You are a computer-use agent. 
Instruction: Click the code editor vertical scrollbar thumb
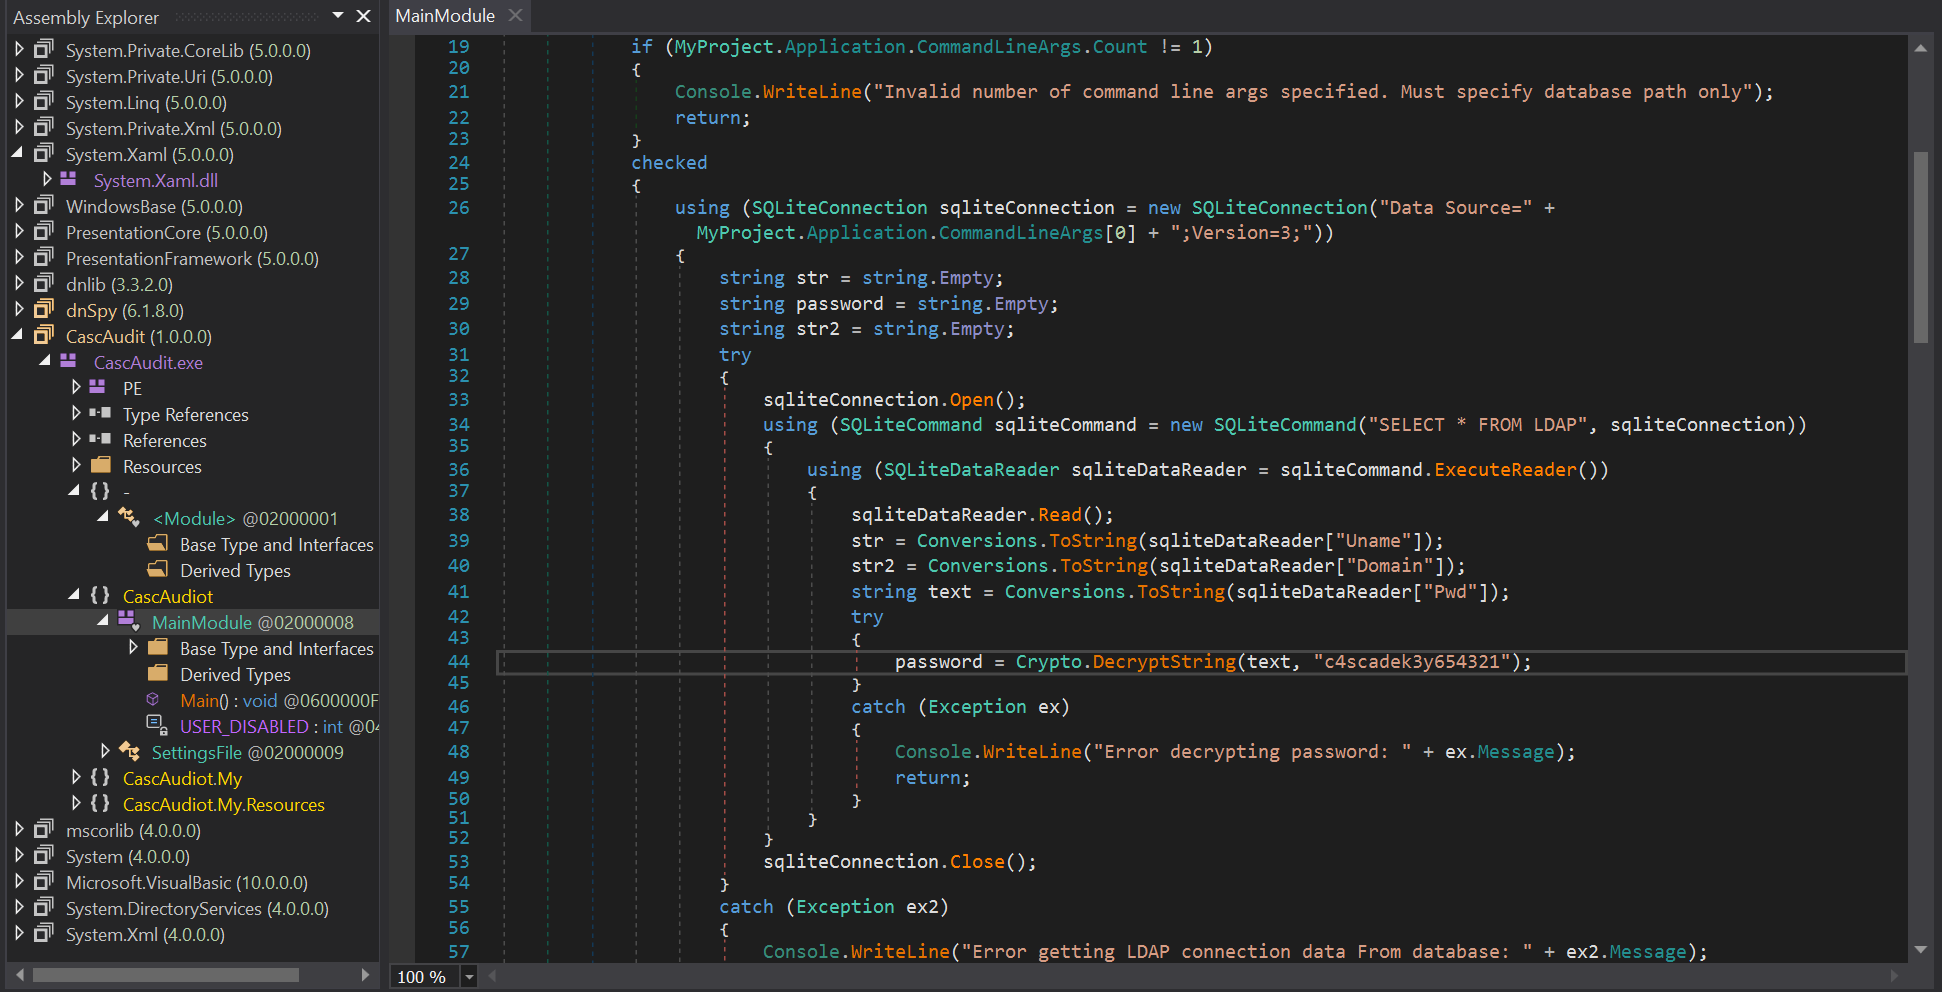[1920, 247]
